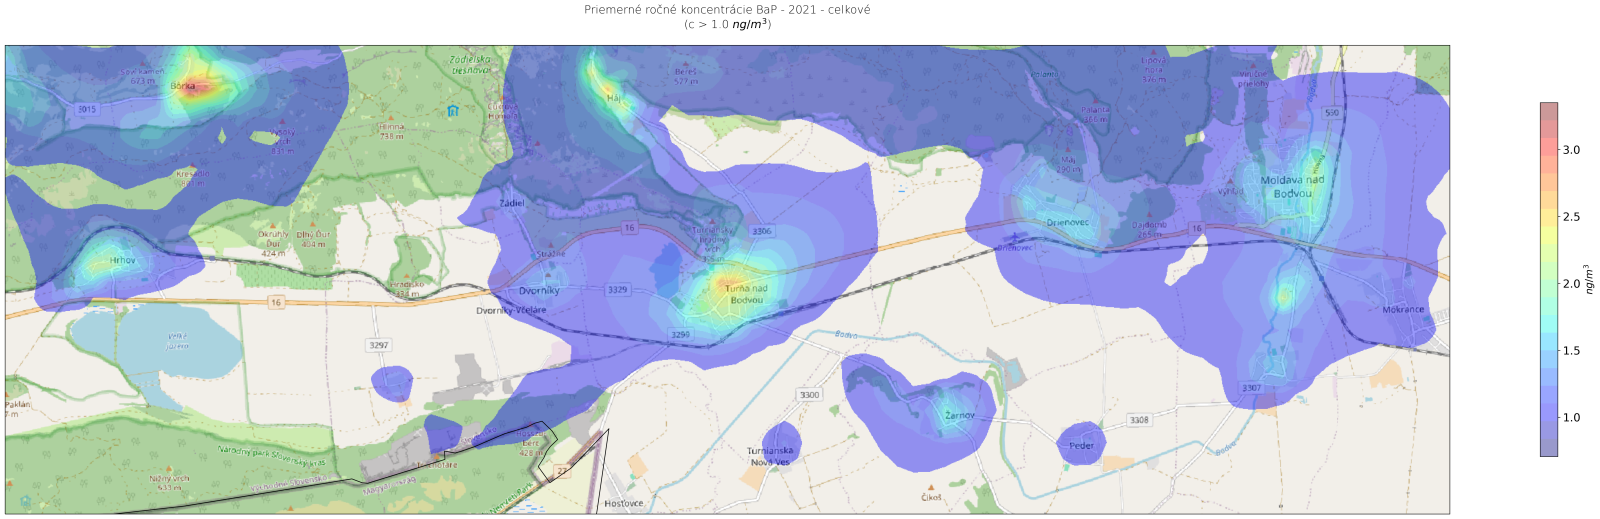Click the 3329 road shield near Dvorníky
Image resolution: width=1600 pixels, height=519 pixels.
(x=618, y=290)
